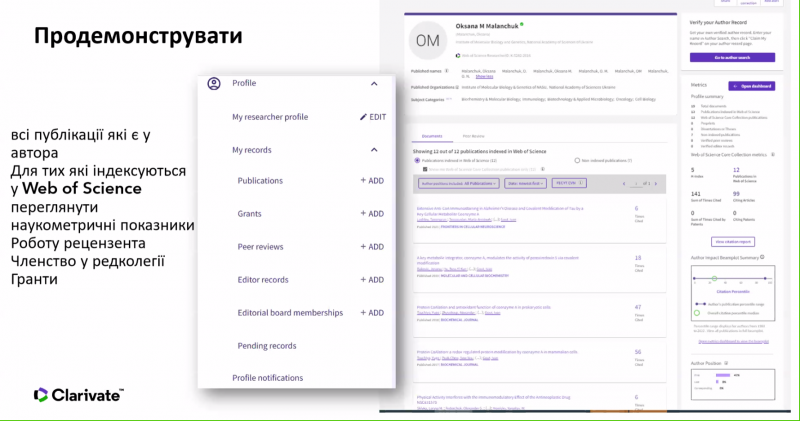This screenshot has width=800, height=421.
Task: Click the First author position purple bar
Action: click(722, 375)
